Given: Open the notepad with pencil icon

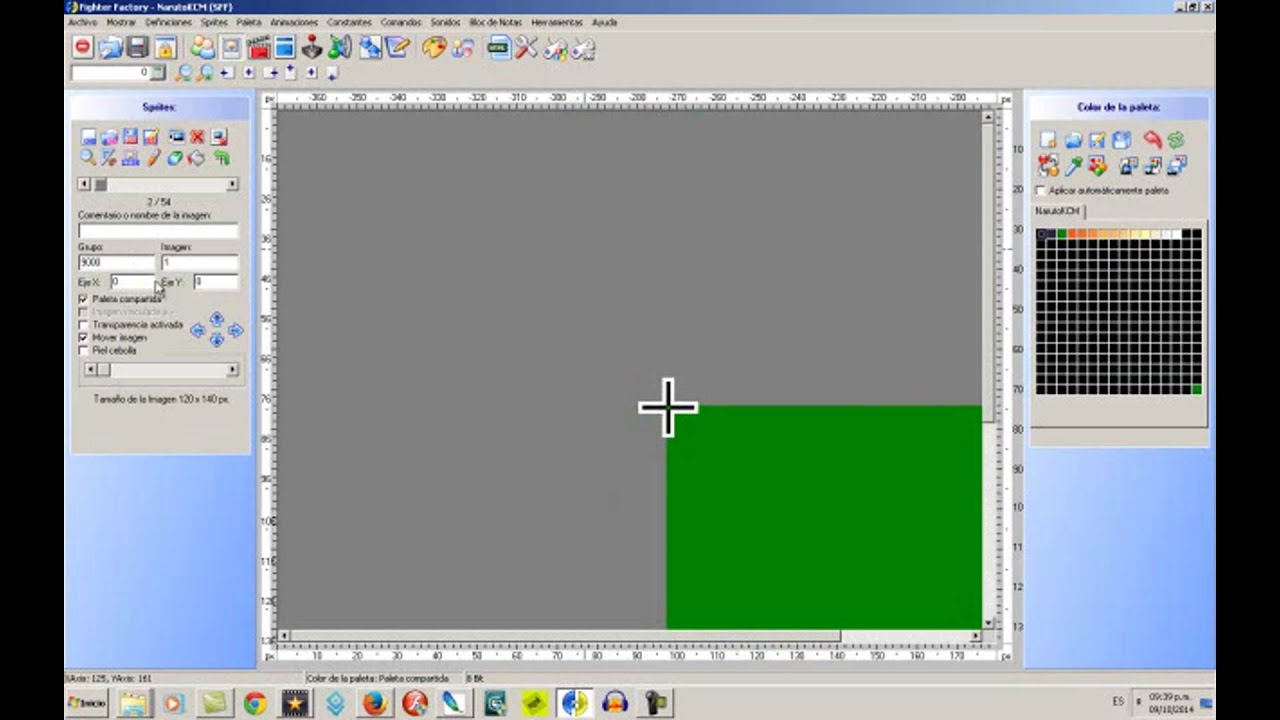Looking at the screenshot, I should [x=398, y=47].
